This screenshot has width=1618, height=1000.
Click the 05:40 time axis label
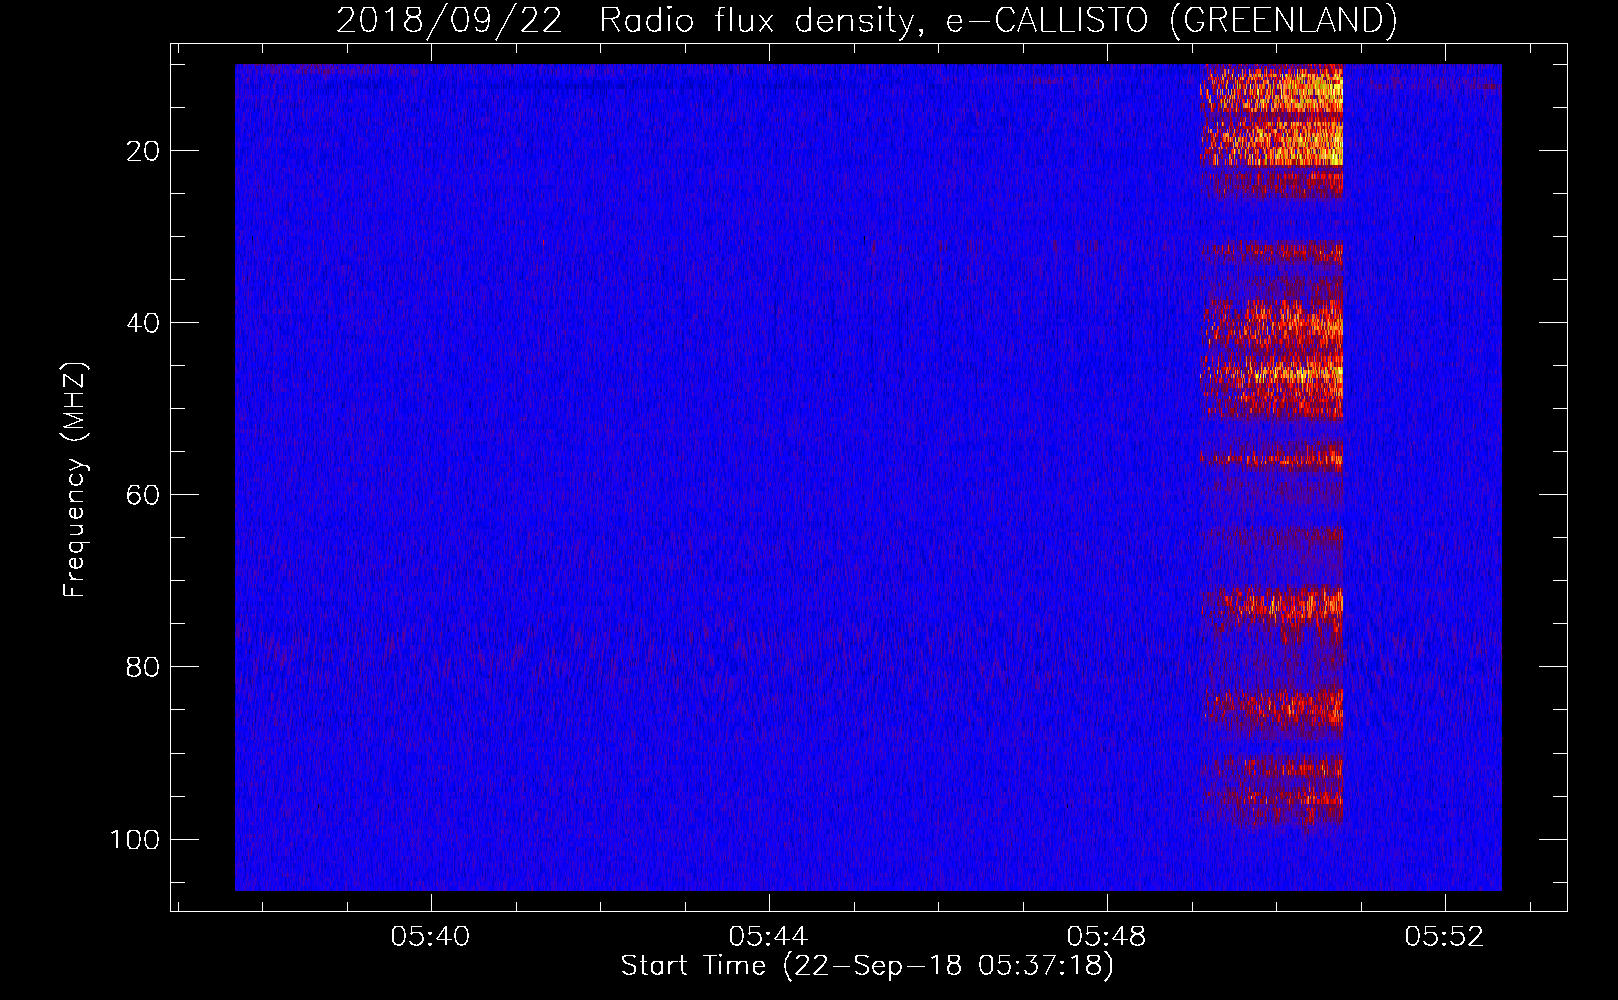(430, 937)
